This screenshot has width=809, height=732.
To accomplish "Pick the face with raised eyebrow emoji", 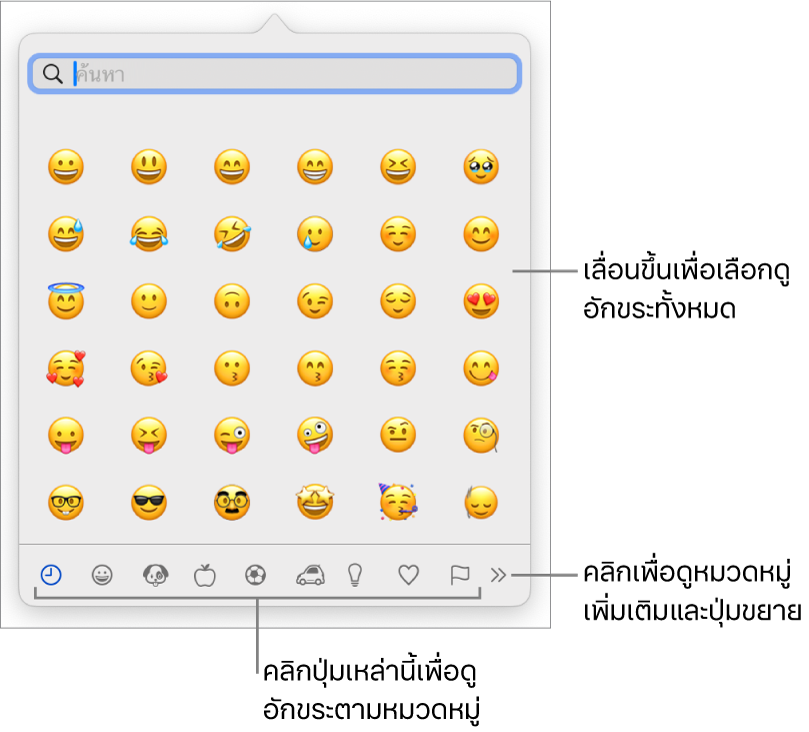I will pyautogui.click(x=398, y=435).
